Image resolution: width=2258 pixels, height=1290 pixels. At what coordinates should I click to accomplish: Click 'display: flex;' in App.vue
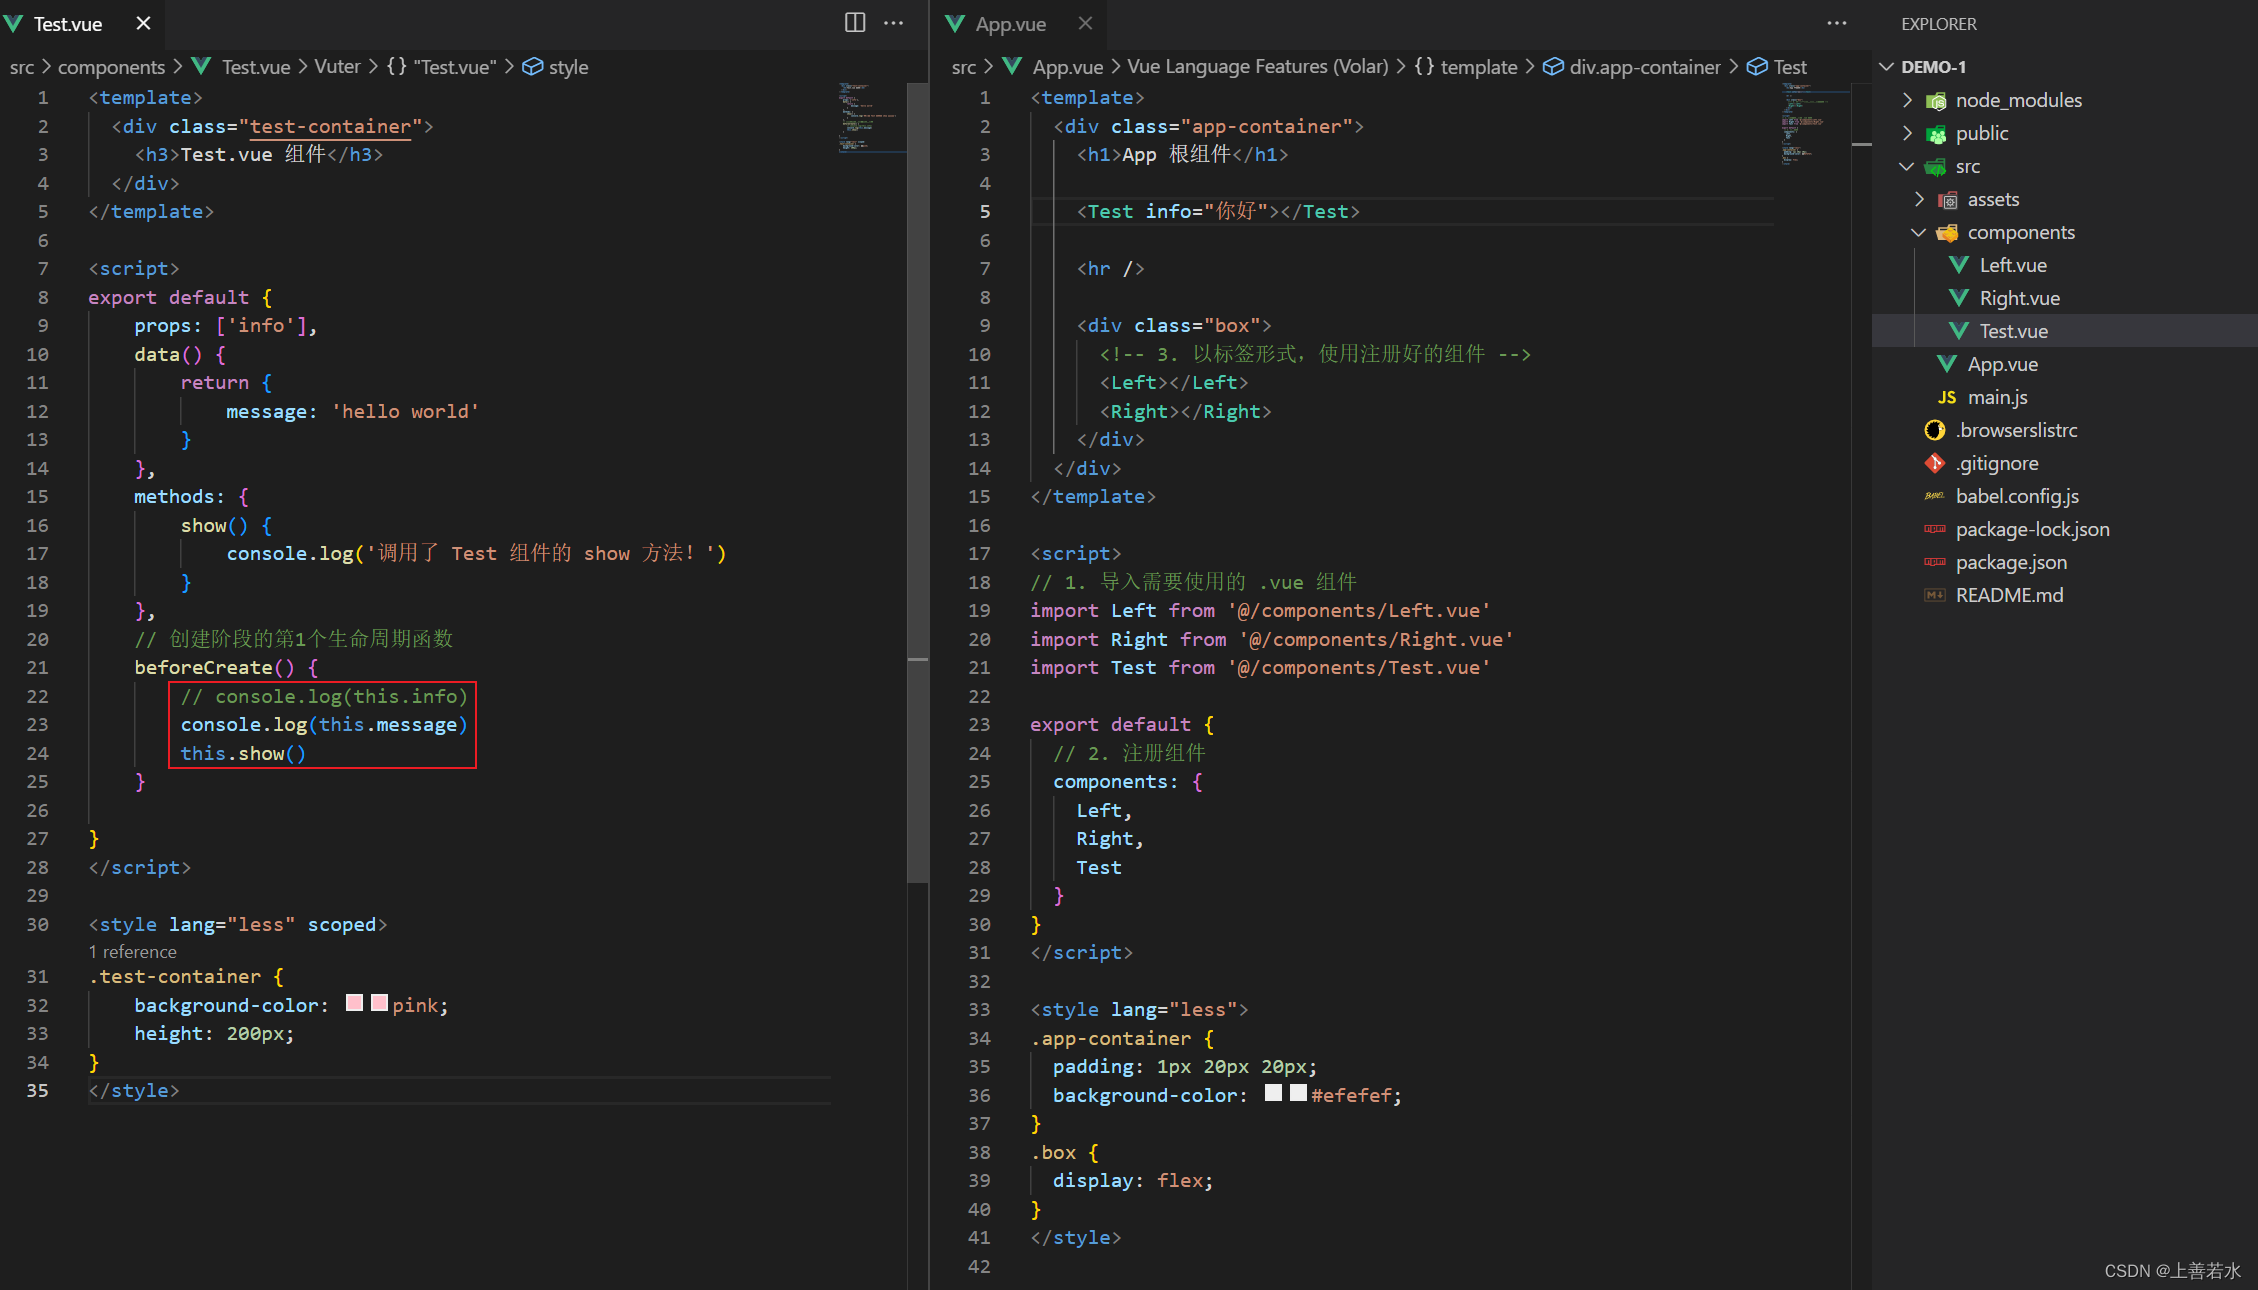coord(1132,1181)
